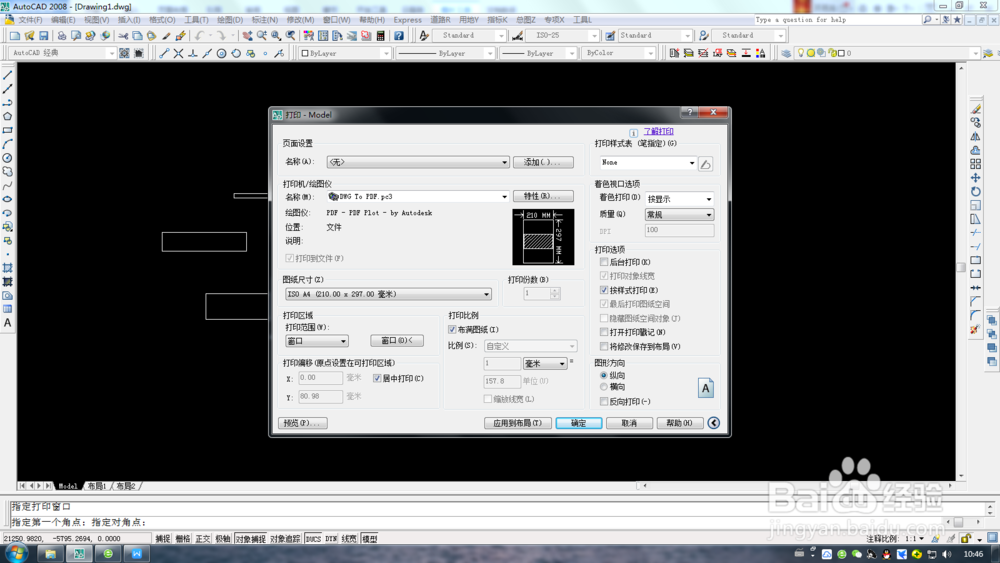Open the Layer Properties Manager icon

786,54
